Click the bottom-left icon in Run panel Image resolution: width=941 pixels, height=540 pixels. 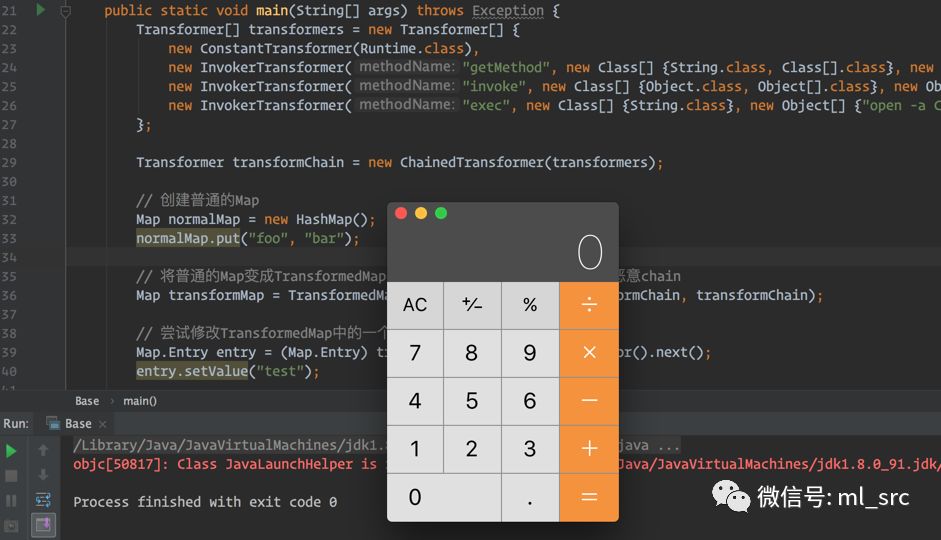11,526
